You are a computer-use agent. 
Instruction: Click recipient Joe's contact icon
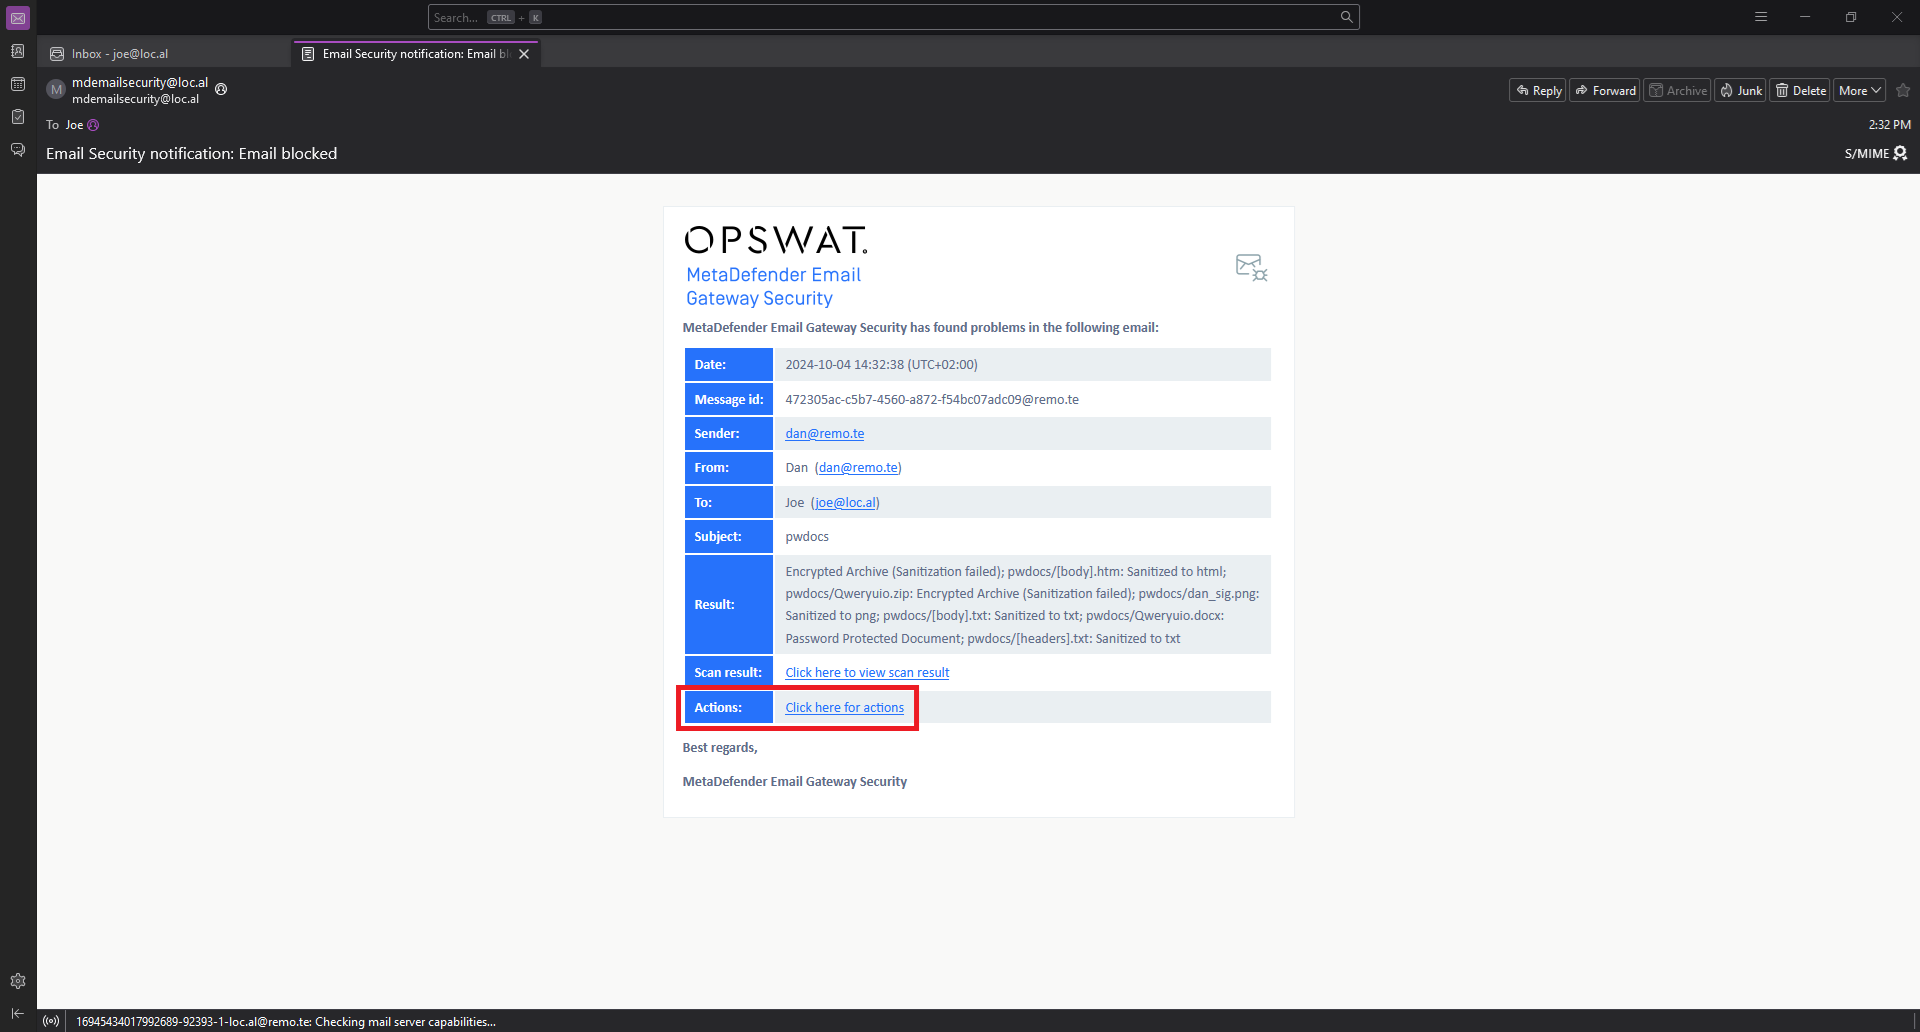tap(93, 125)
